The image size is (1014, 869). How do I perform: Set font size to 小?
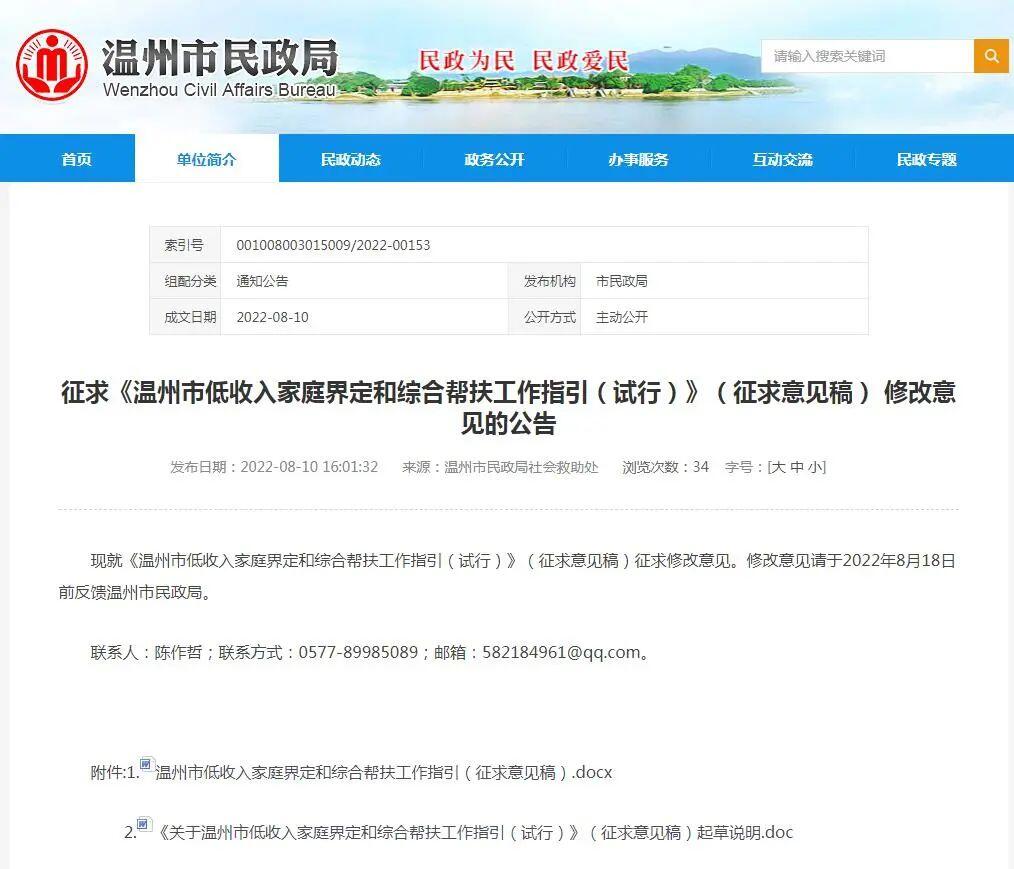(815, 467)
